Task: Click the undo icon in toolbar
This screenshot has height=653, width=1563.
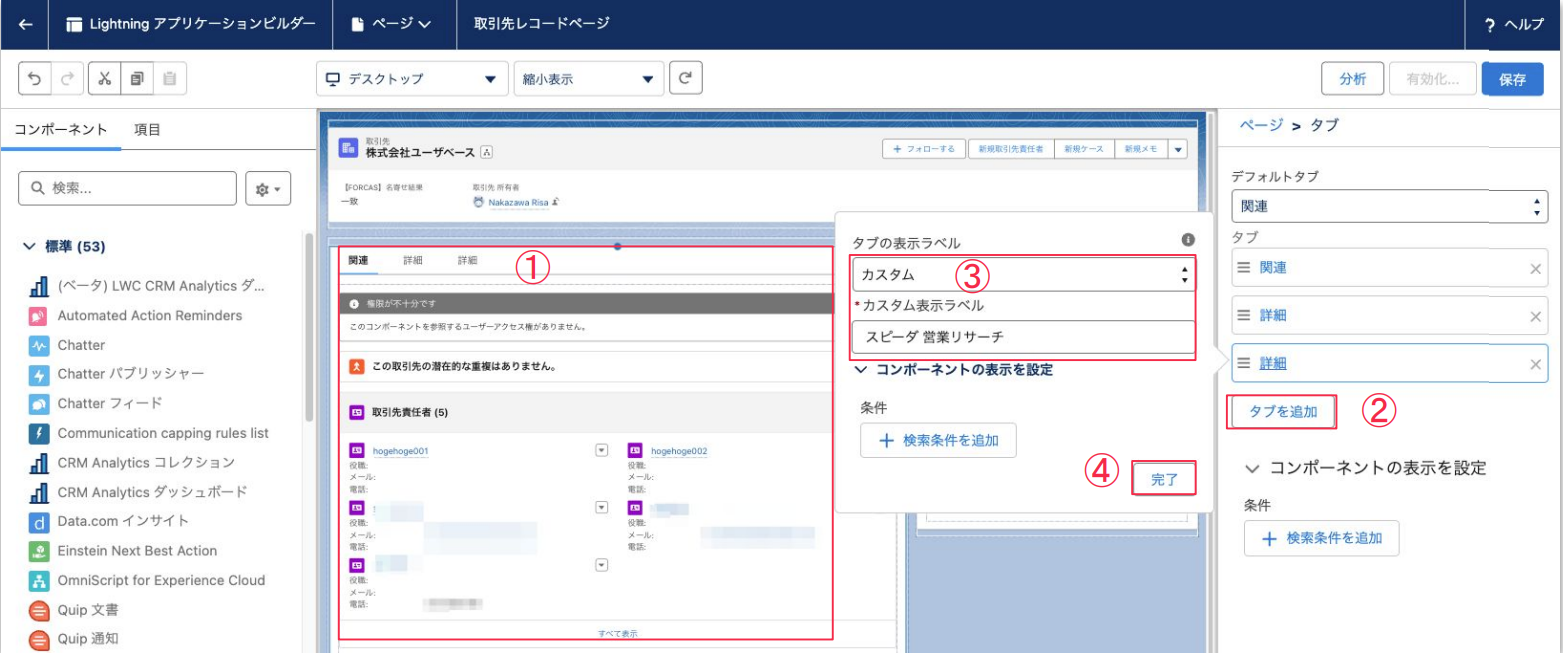Action: pos(35,79)
